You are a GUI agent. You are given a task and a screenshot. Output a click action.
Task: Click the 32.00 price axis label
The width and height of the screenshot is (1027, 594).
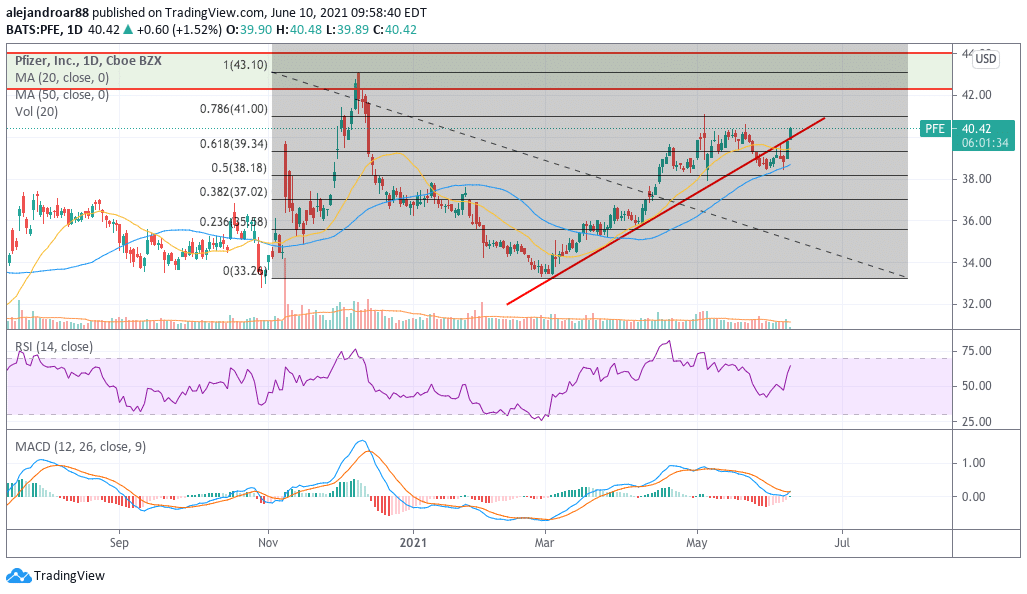click(x=977, y=305)
